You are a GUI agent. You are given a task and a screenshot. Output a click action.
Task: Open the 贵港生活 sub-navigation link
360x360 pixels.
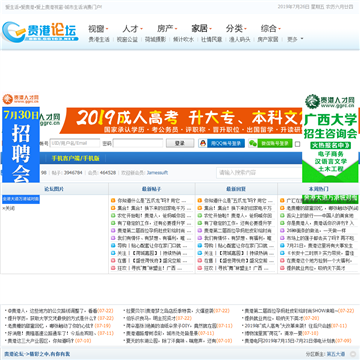(x=99, y=39)
